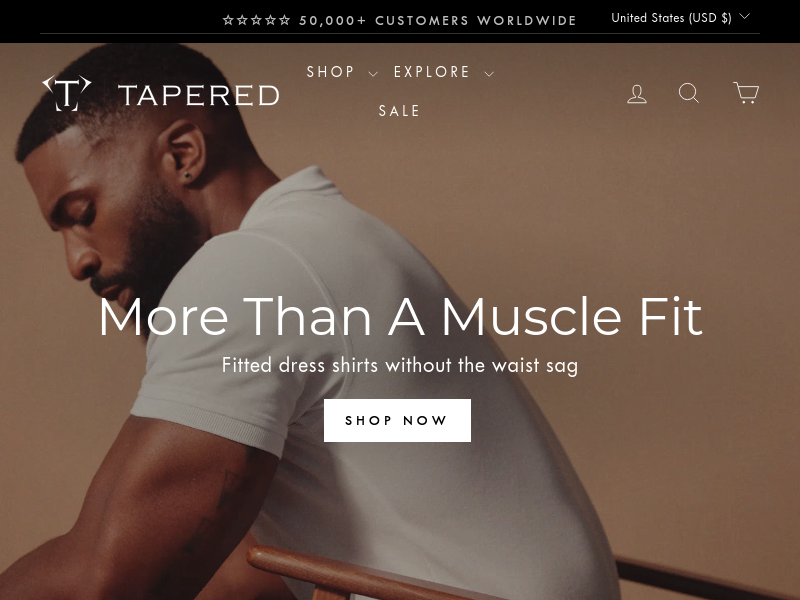
Task: Click the SHOP NOW button
Action: tap(397, 420)
